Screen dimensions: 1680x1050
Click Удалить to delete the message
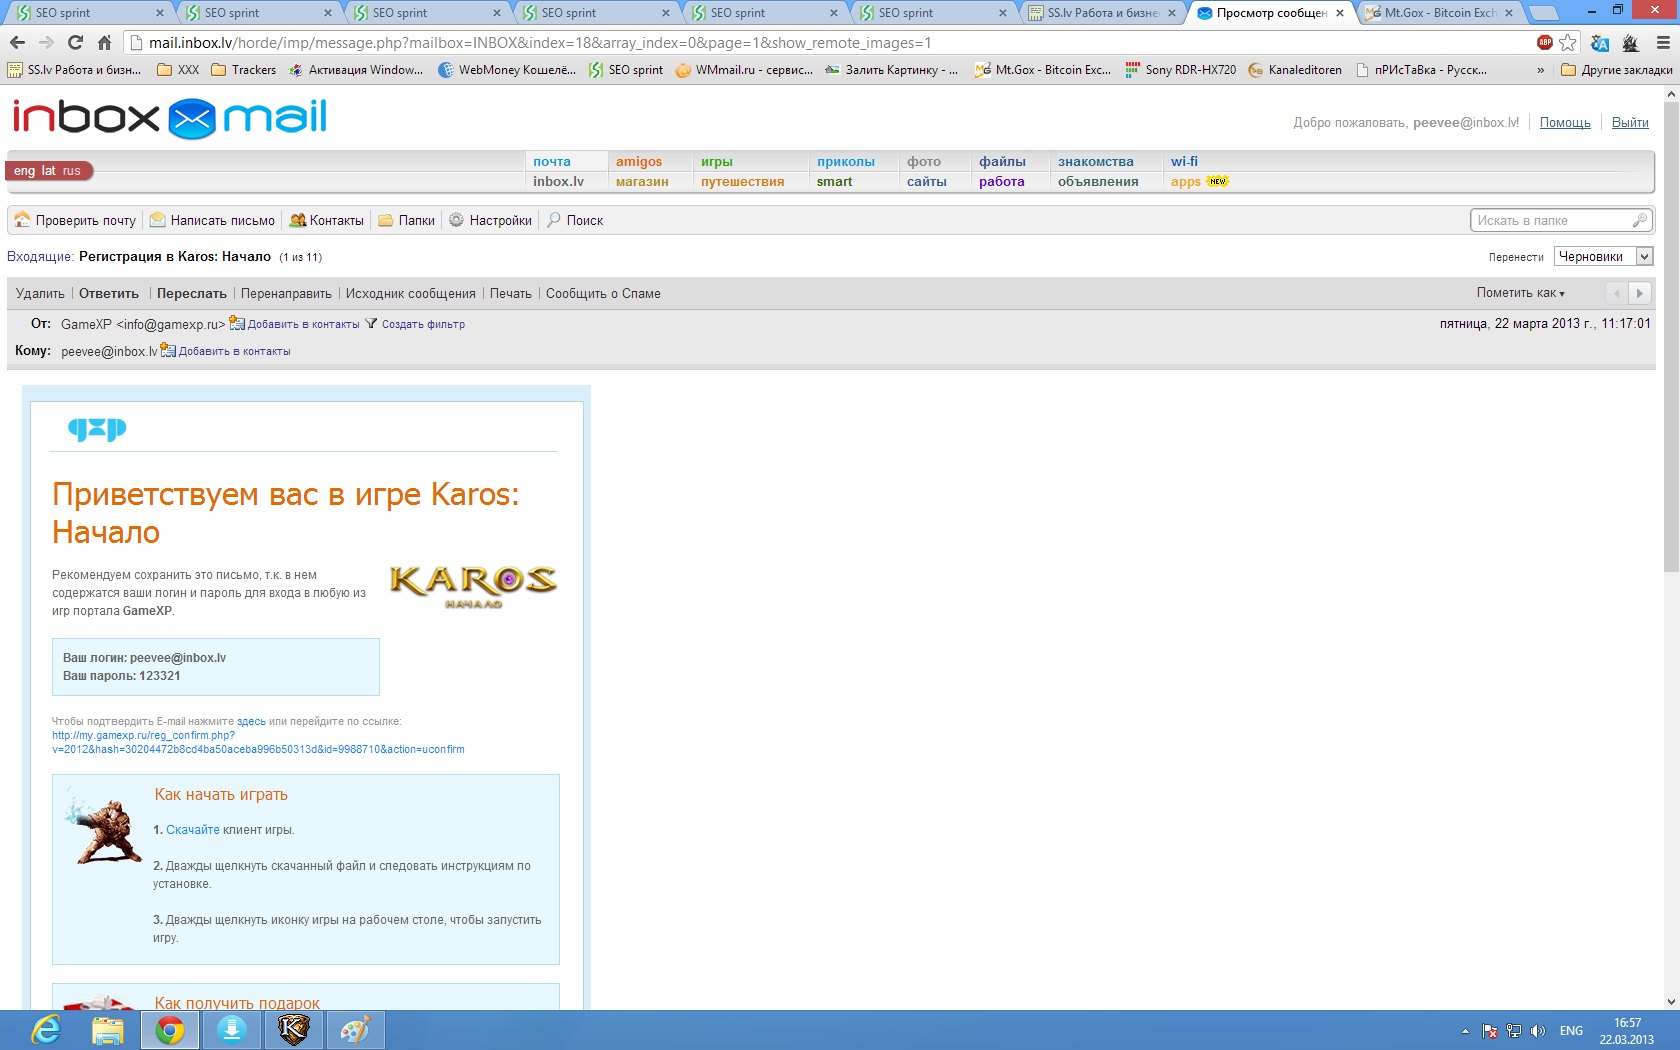click(x=40, y=294)
